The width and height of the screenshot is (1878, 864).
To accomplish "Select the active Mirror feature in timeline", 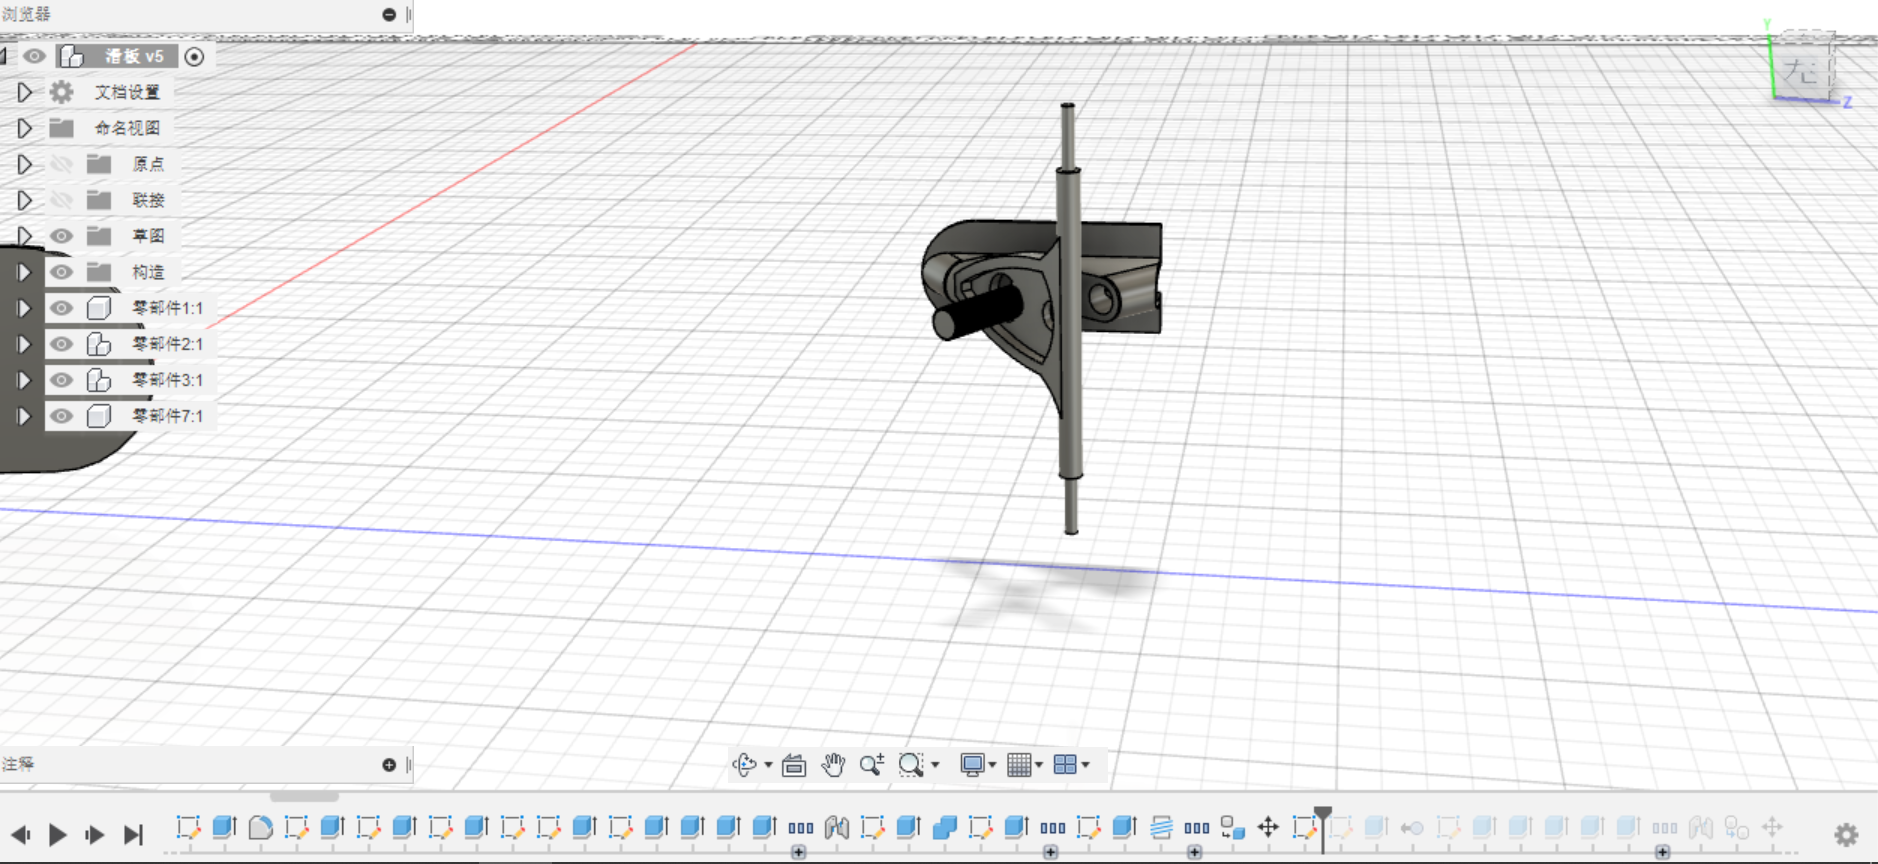I will click(837, 827).
